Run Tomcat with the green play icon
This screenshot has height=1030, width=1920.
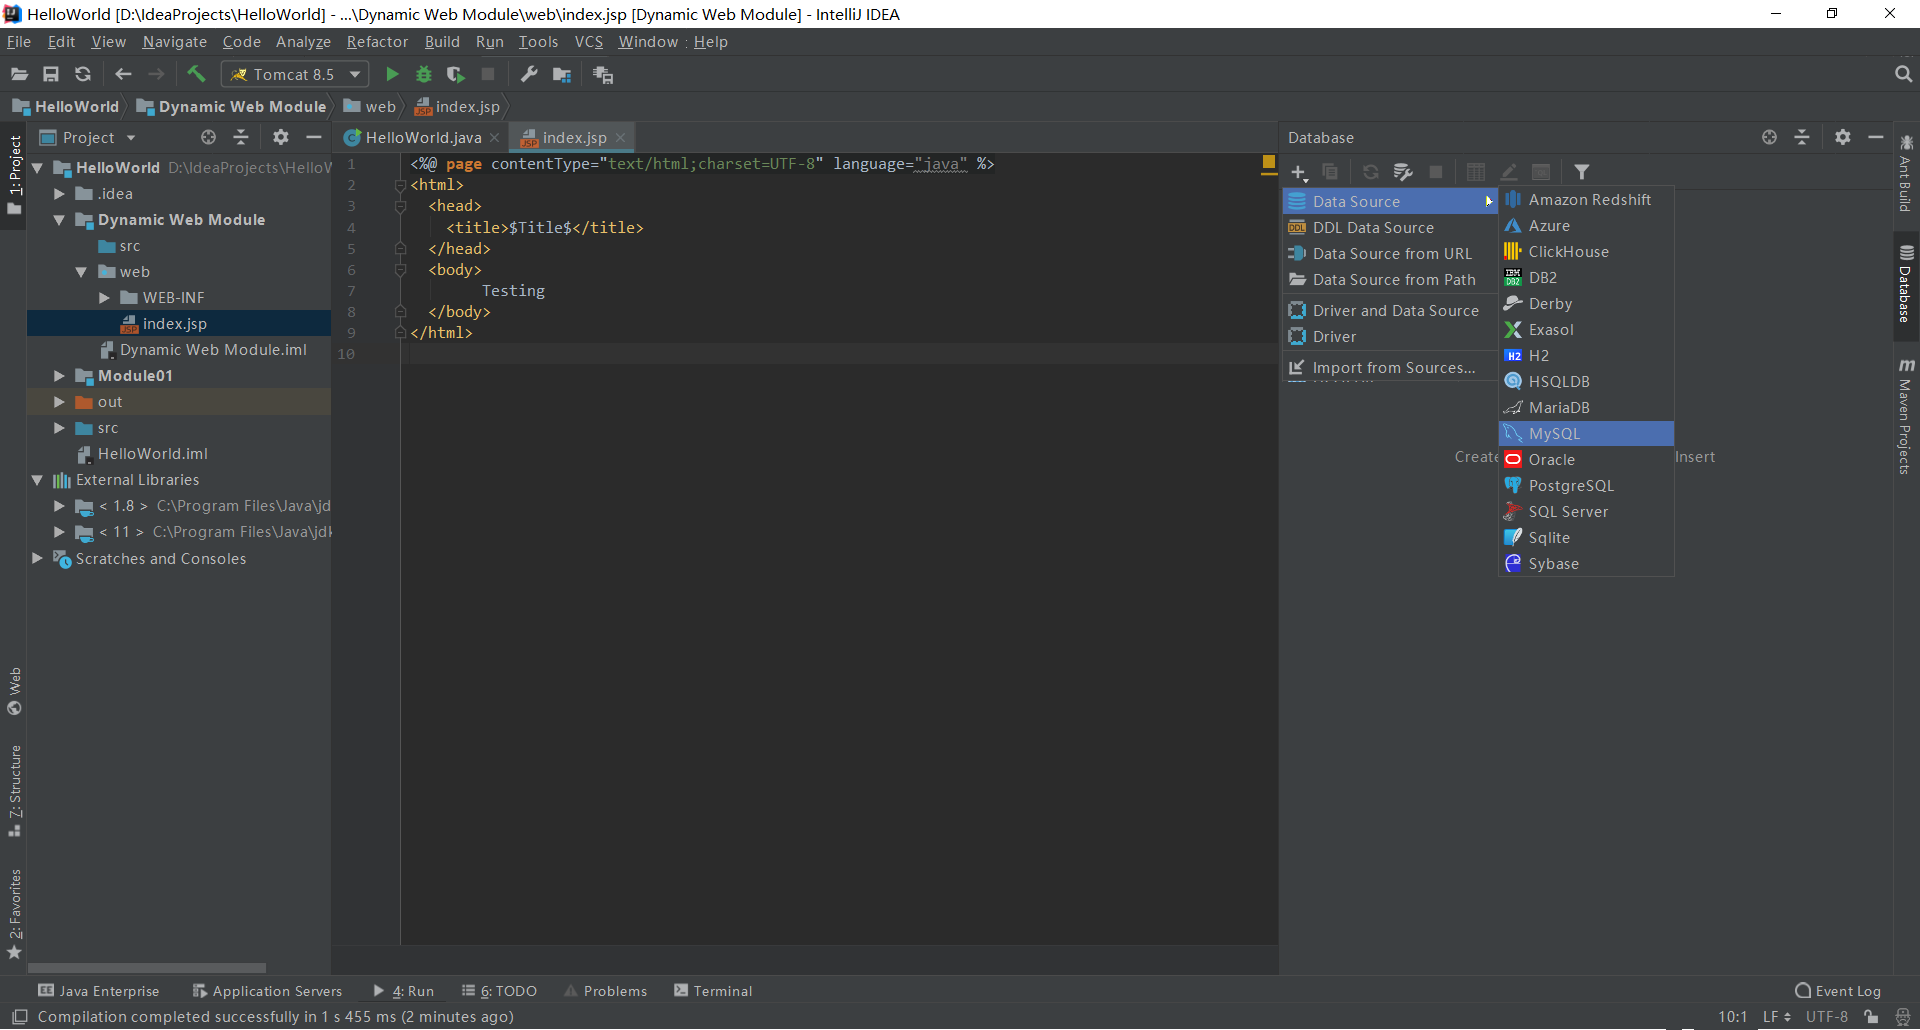tap(392, 74)
